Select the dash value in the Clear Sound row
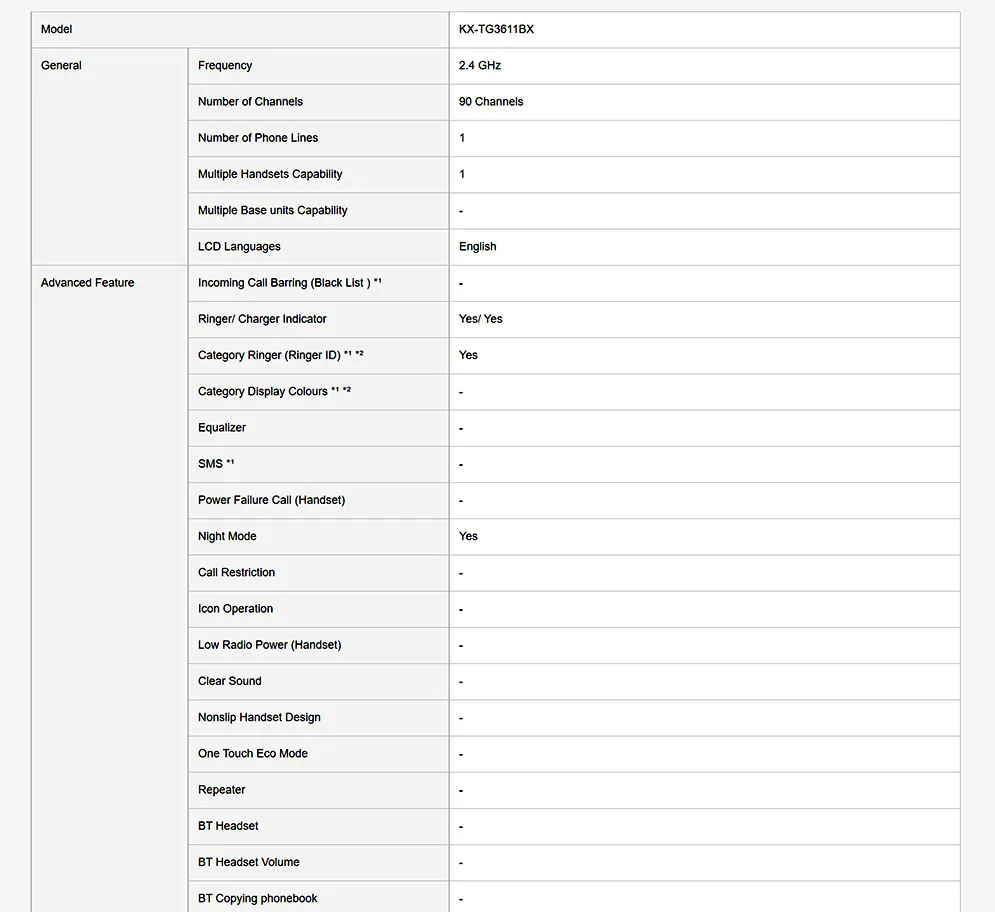 click(x=461, y=682)
